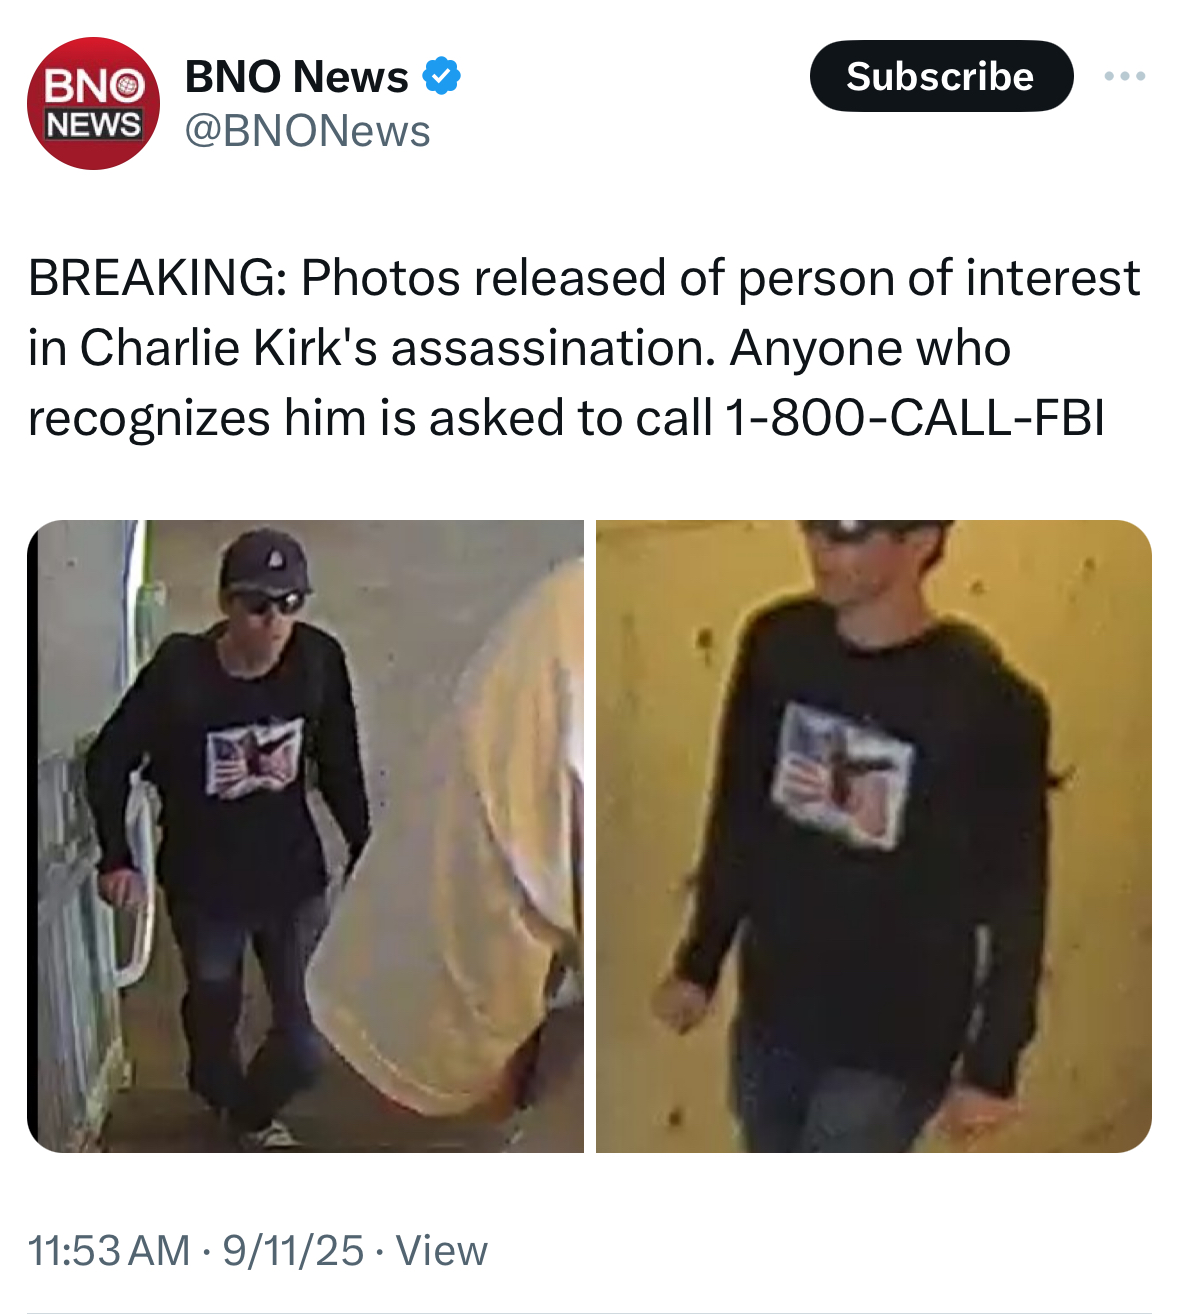Click the flag graphic on shirt in left photo
The width and height of the screenshot is (1179, 1314).
(254, 756)
